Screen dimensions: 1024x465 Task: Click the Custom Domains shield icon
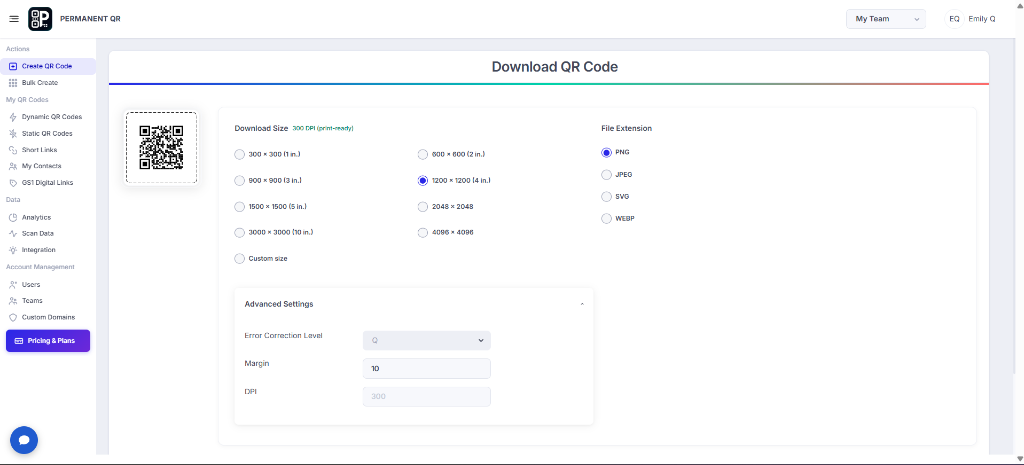point(13,317)
